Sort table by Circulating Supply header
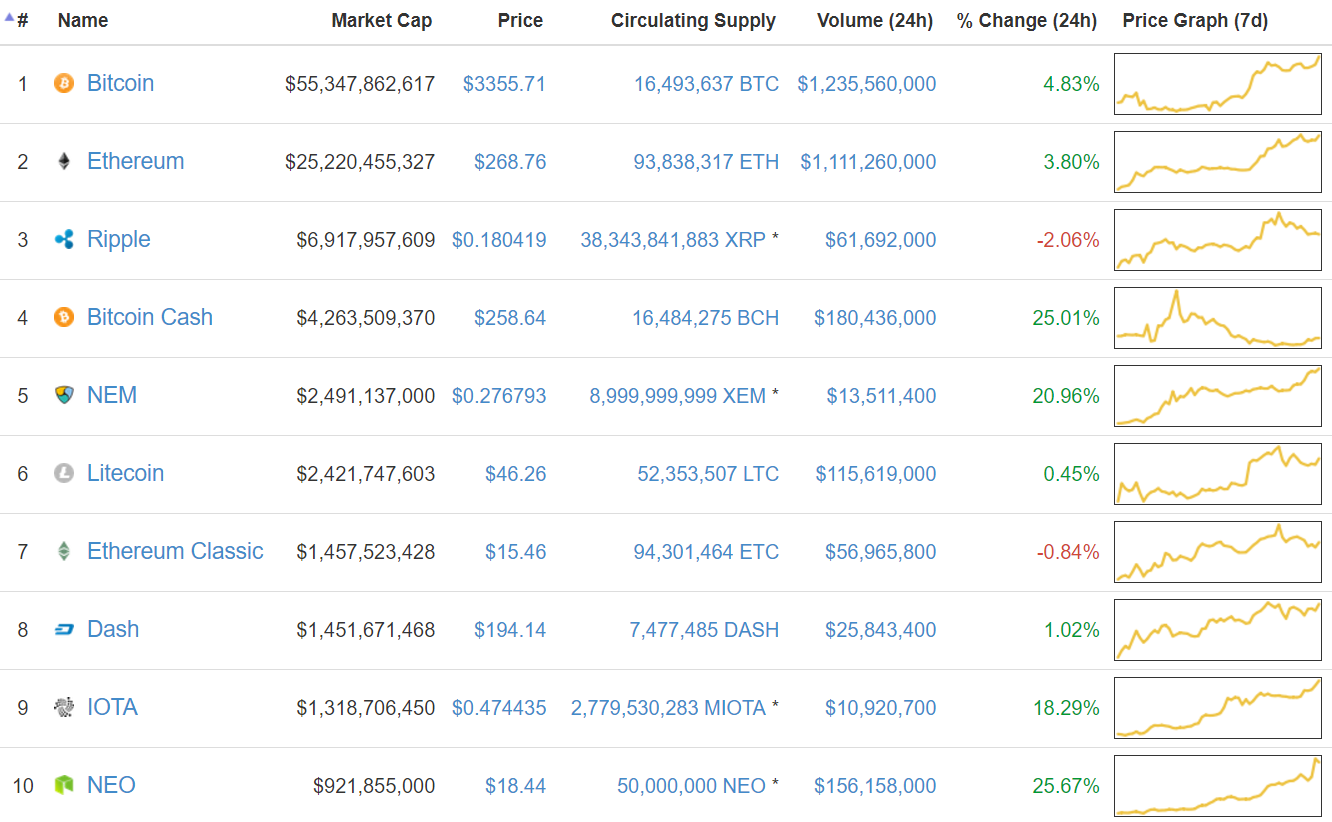The height and width of the screenshot is (822, 1332). 693,21
